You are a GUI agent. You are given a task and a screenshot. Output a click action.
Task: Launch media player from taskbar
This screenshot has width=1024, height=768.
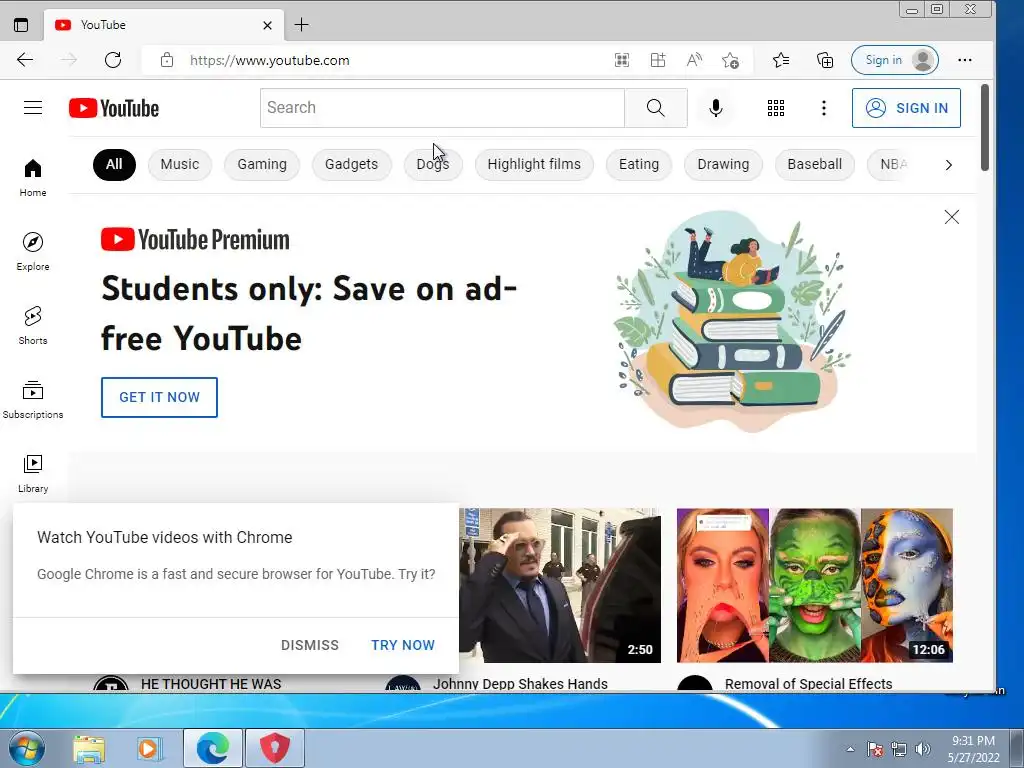point(150,749)
